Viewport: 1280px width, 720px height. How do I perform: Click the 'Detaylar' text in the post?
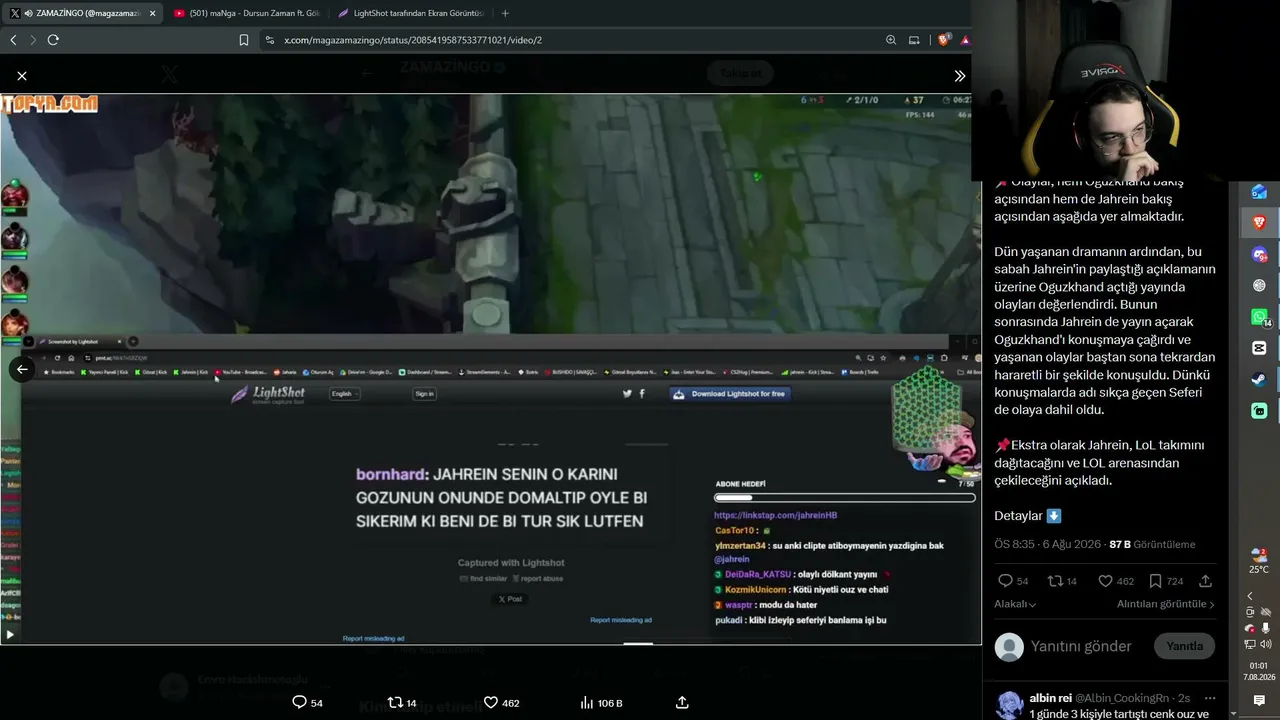(x=1018, y=516)
